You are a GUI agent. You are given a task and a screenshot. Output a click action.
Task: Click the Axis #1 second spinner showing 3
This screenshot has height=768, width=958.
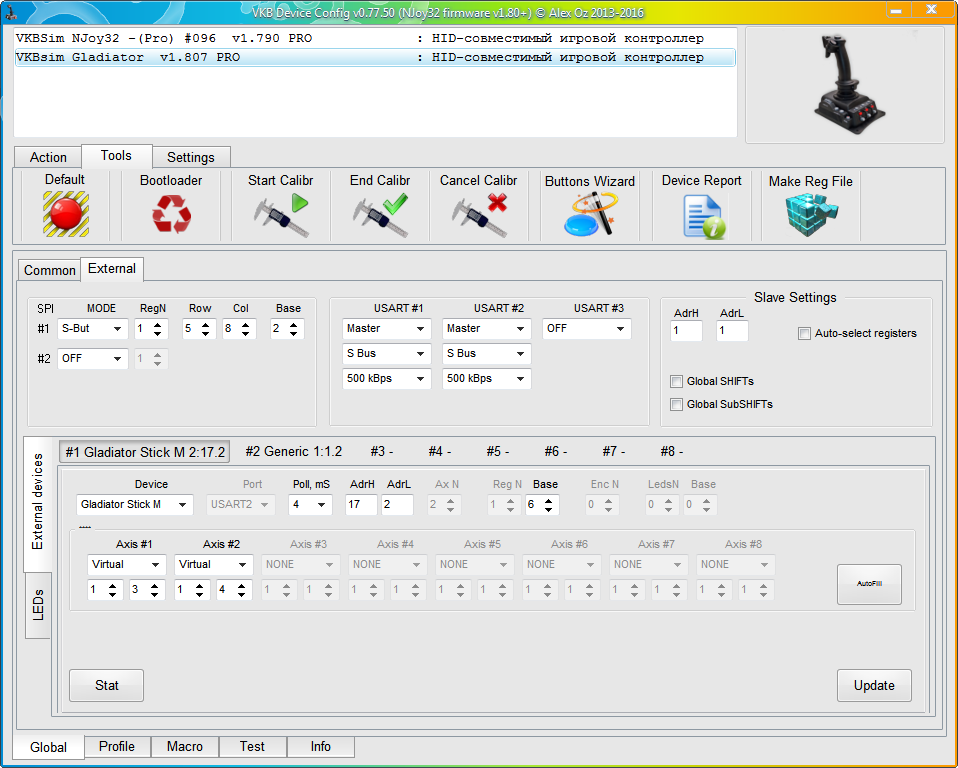pyautogui.click(x=147, y=590)
